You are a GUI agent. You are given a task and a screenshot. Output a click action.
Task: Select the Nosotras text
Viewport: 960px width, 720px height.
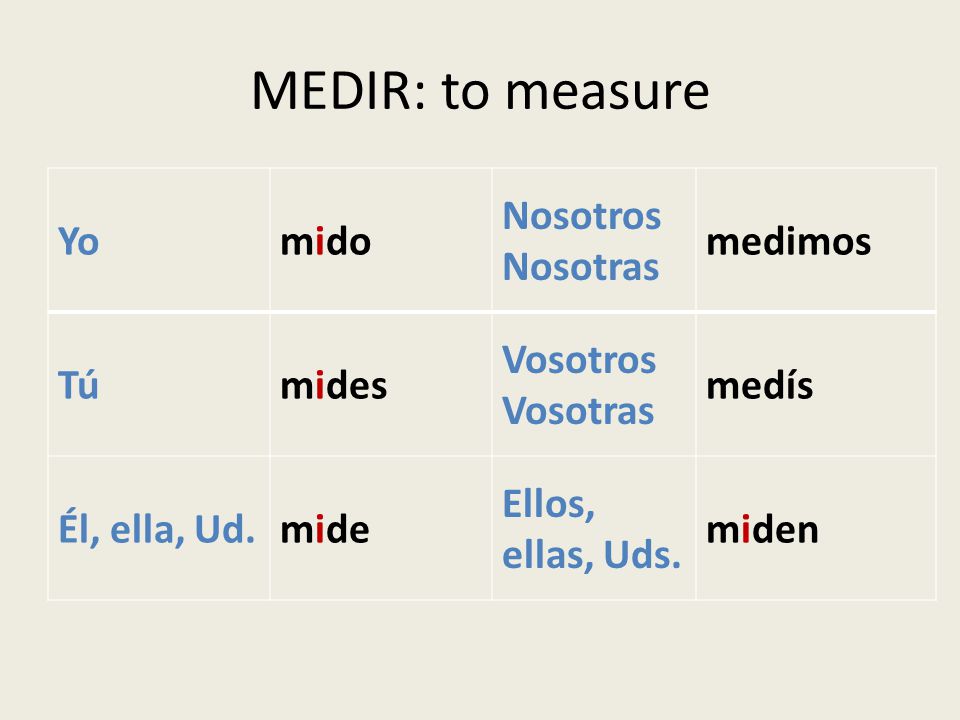pyautogui.click(x=580, y=267)
